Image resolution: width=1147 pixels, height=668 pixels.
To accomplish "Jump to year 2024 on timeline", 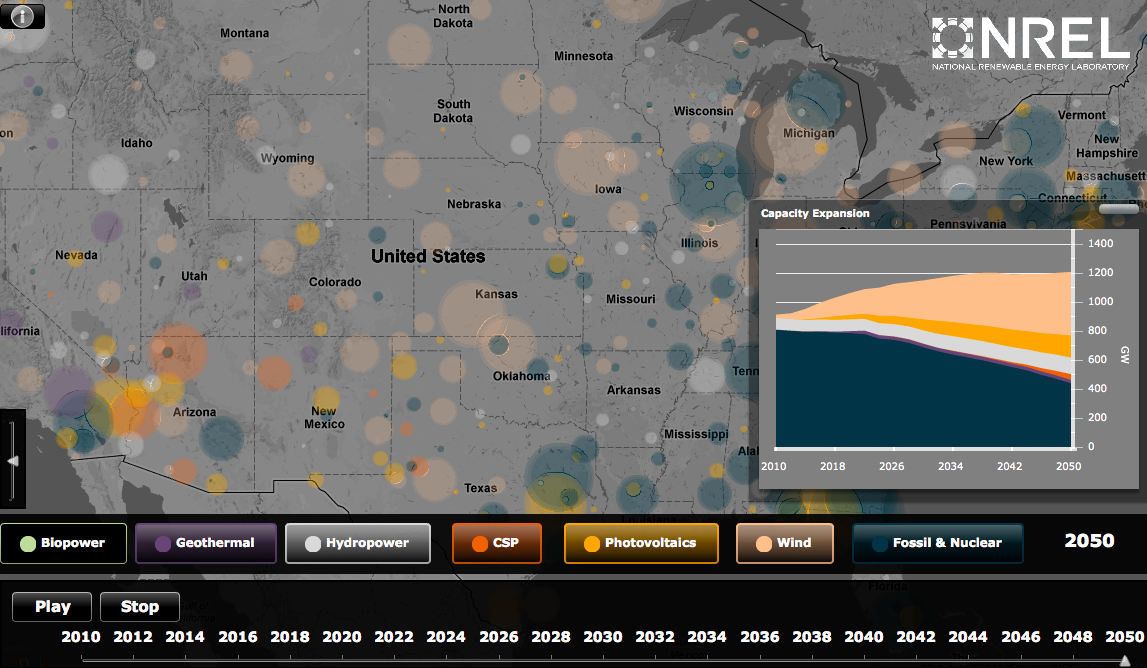I will point(446,637).
